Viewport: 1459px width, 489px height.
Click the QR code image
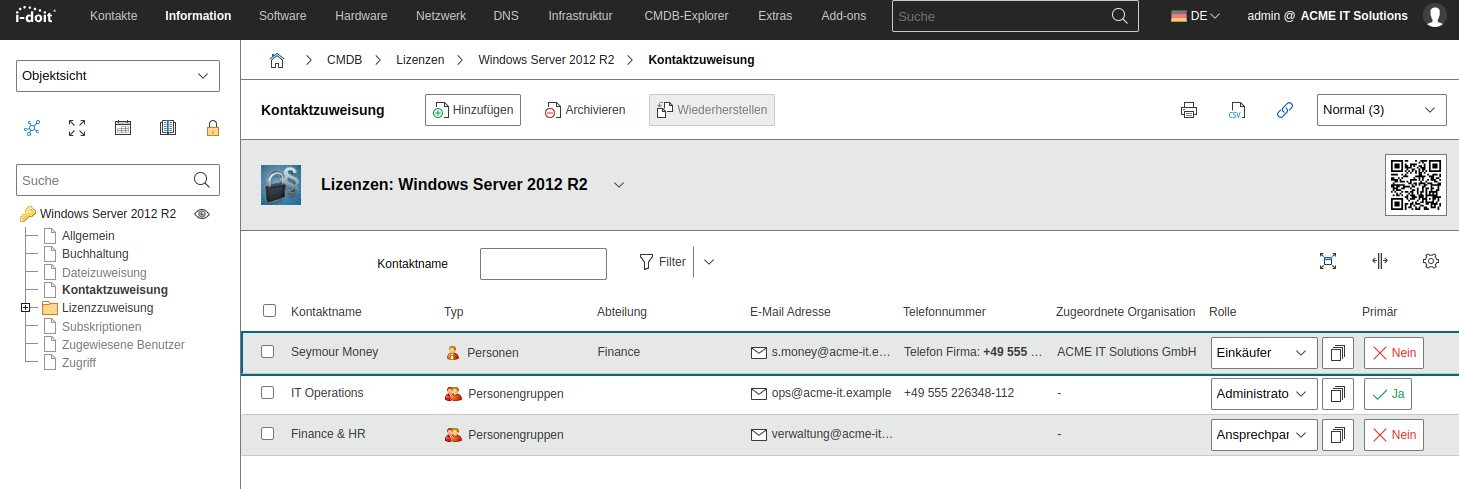[x=1415, y=185]
